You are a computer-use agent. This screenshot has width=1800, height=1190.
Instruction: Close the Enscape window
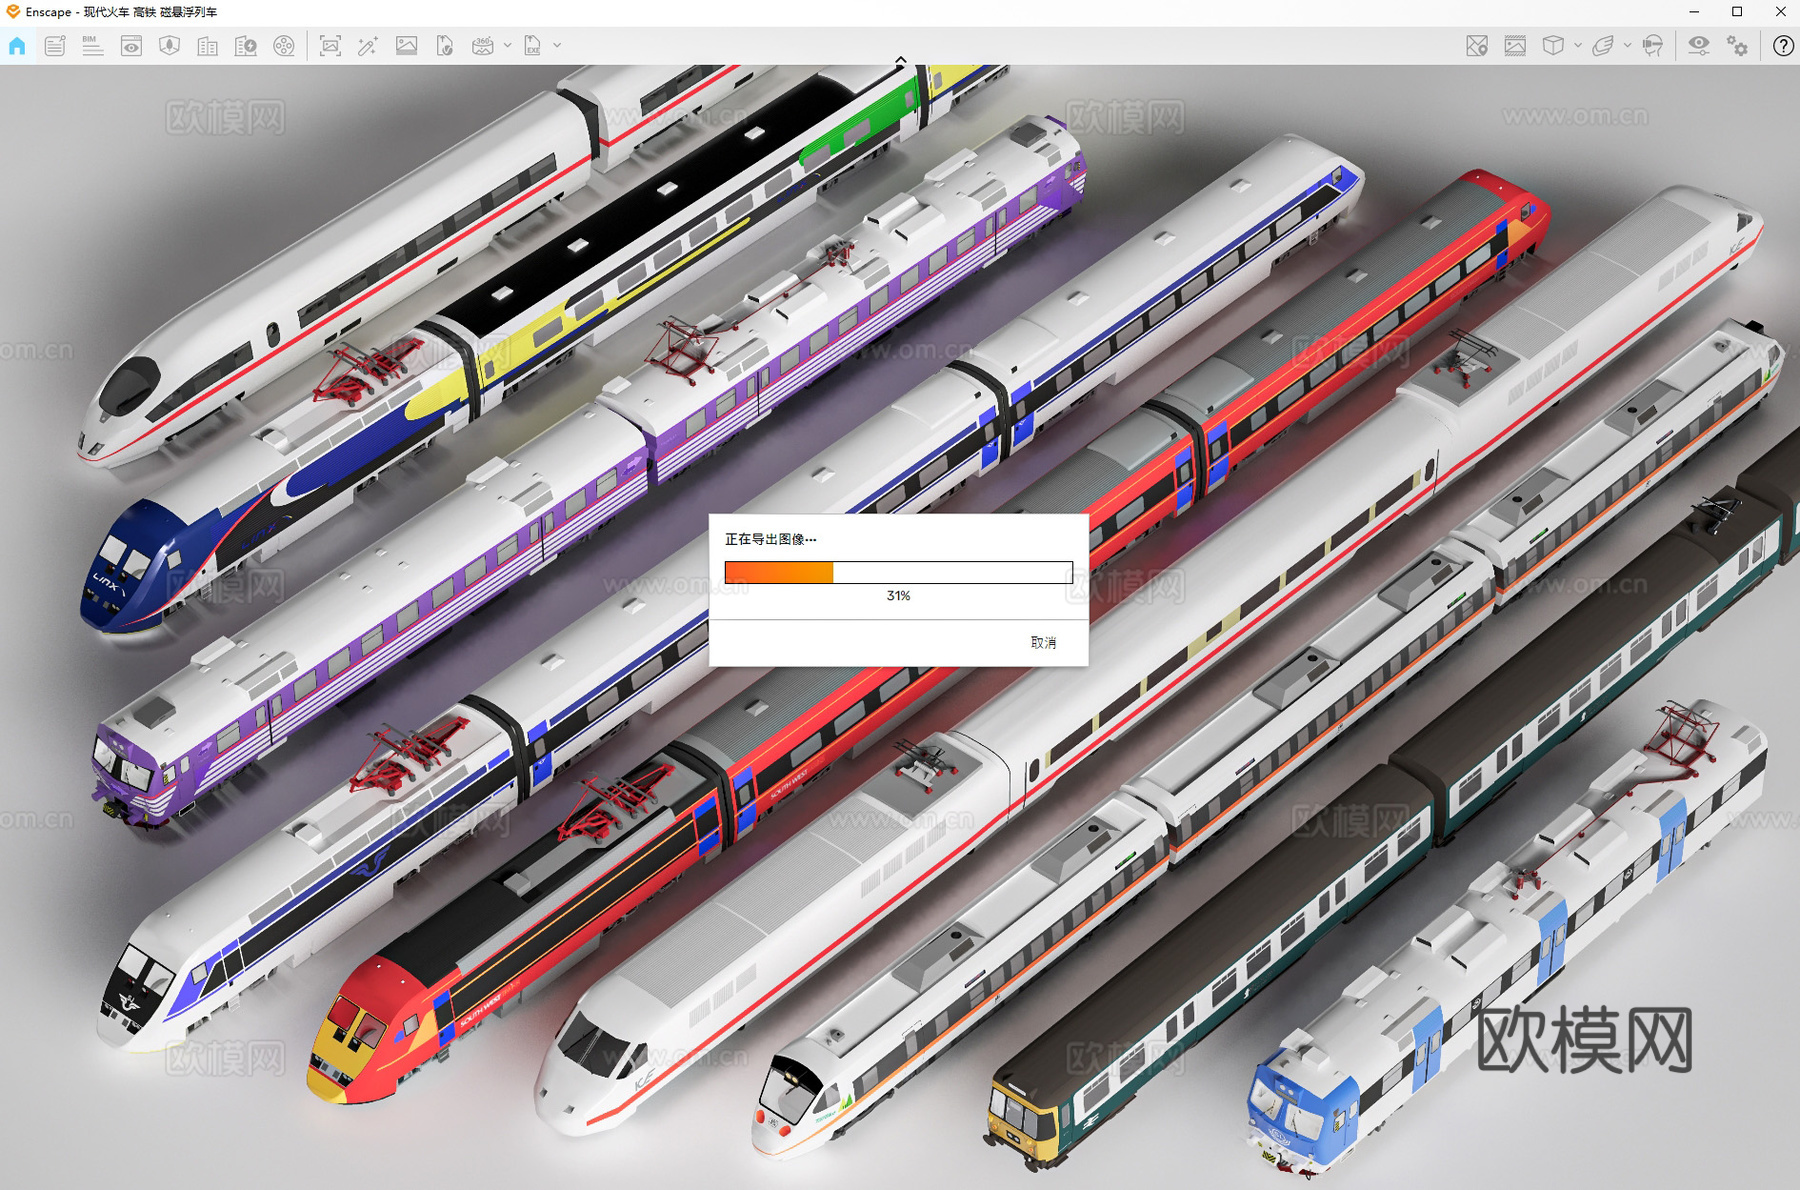pyautogui.click(x=1780, y=12)
